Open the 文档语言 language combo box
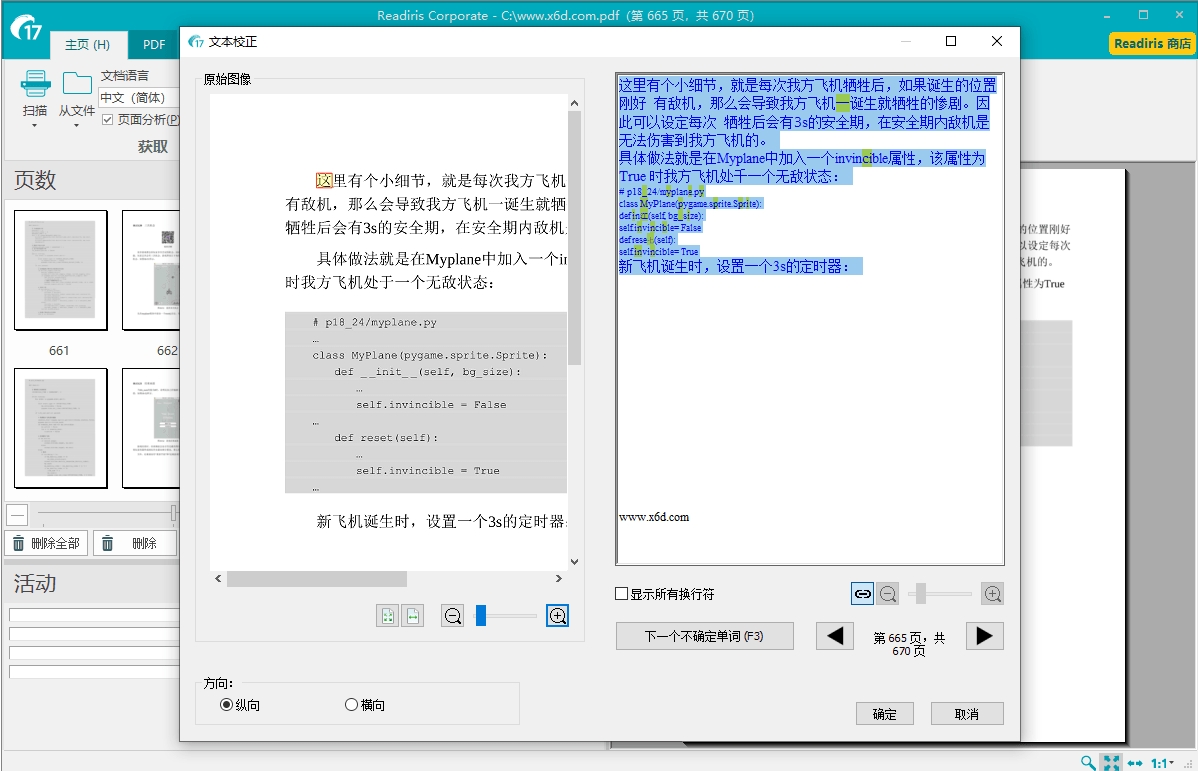The height and width of the screenshot is (771, 1198). tap(138, 98)
